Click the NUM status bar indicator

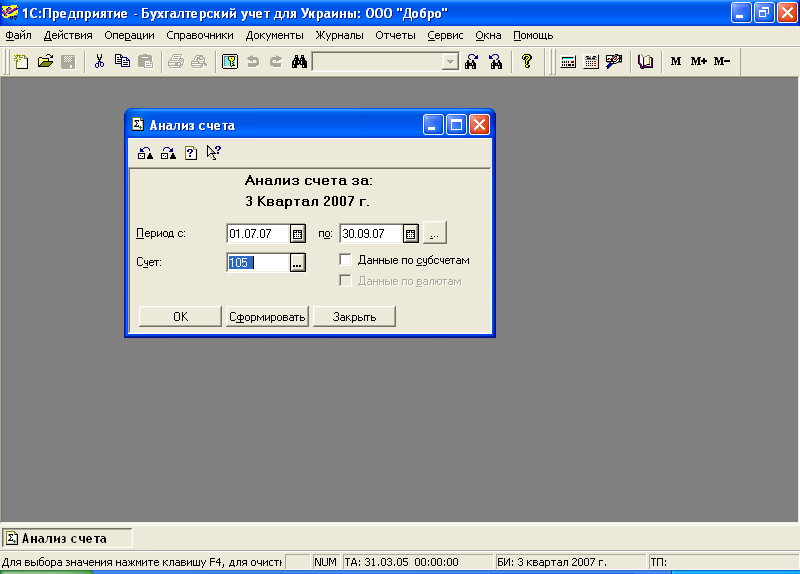[326, 562]
